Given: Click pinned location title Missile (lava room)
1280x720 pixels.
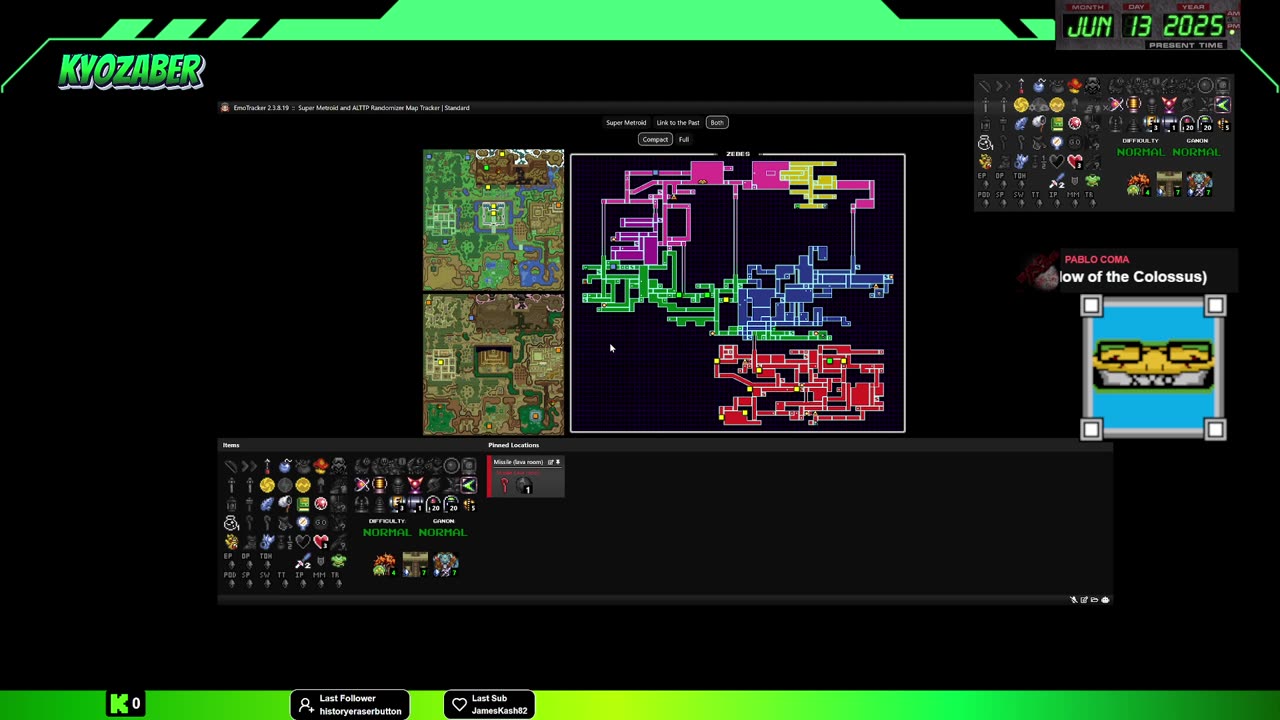Looking at the screenshot, I should 518,462.
